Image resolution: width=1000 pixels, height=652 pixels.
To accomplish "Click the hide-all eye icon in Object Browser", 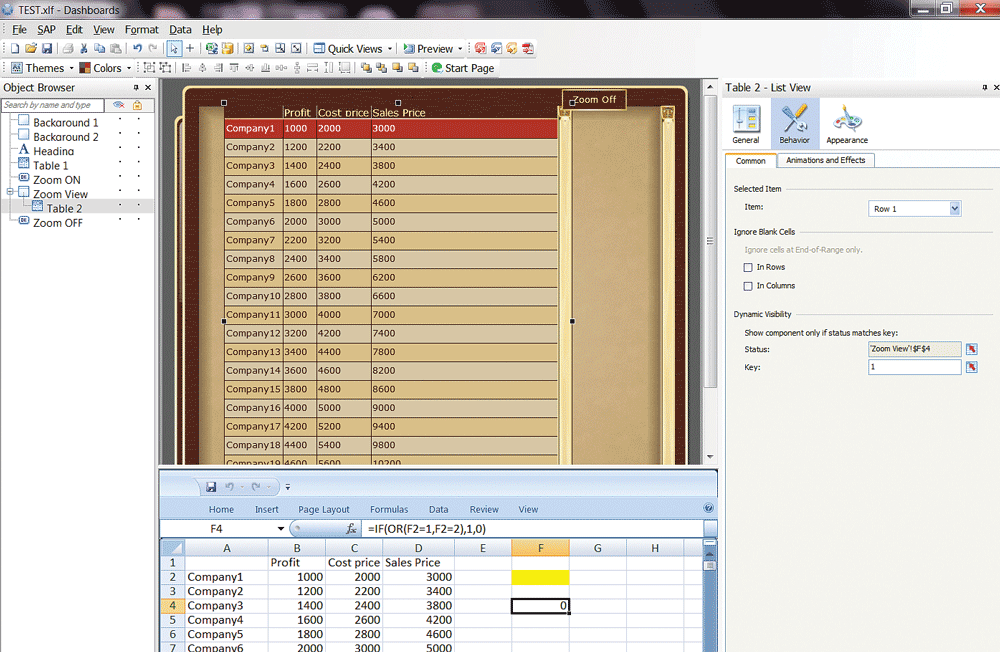I will (x=118, y=105).
